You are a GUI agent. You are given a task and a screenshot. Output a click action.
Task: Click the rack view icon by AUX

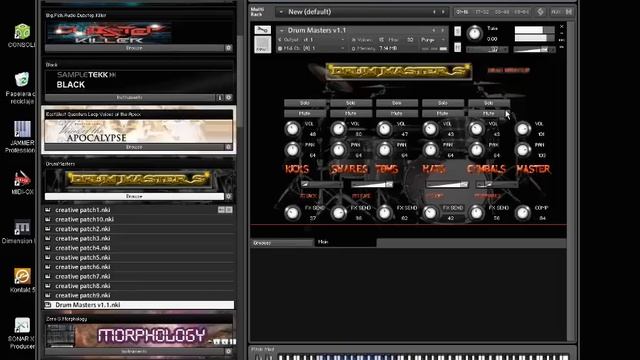pyautogui.click(x=540, y=12)
